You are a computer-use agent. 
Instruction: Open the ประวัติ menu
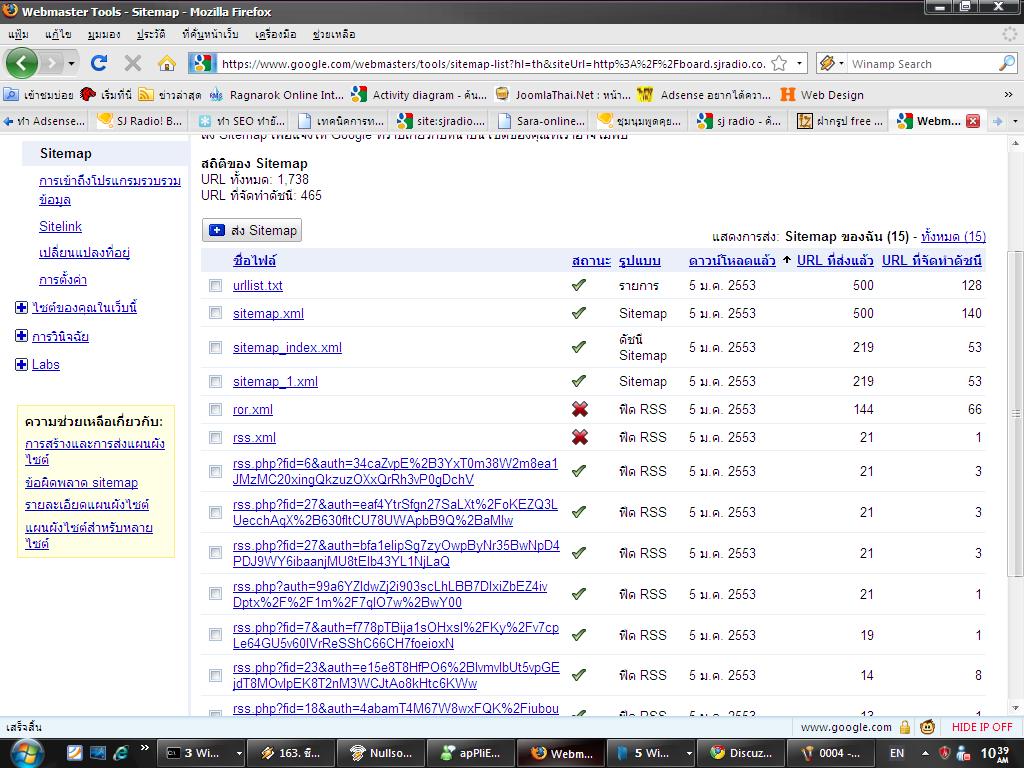coord(151,34)
